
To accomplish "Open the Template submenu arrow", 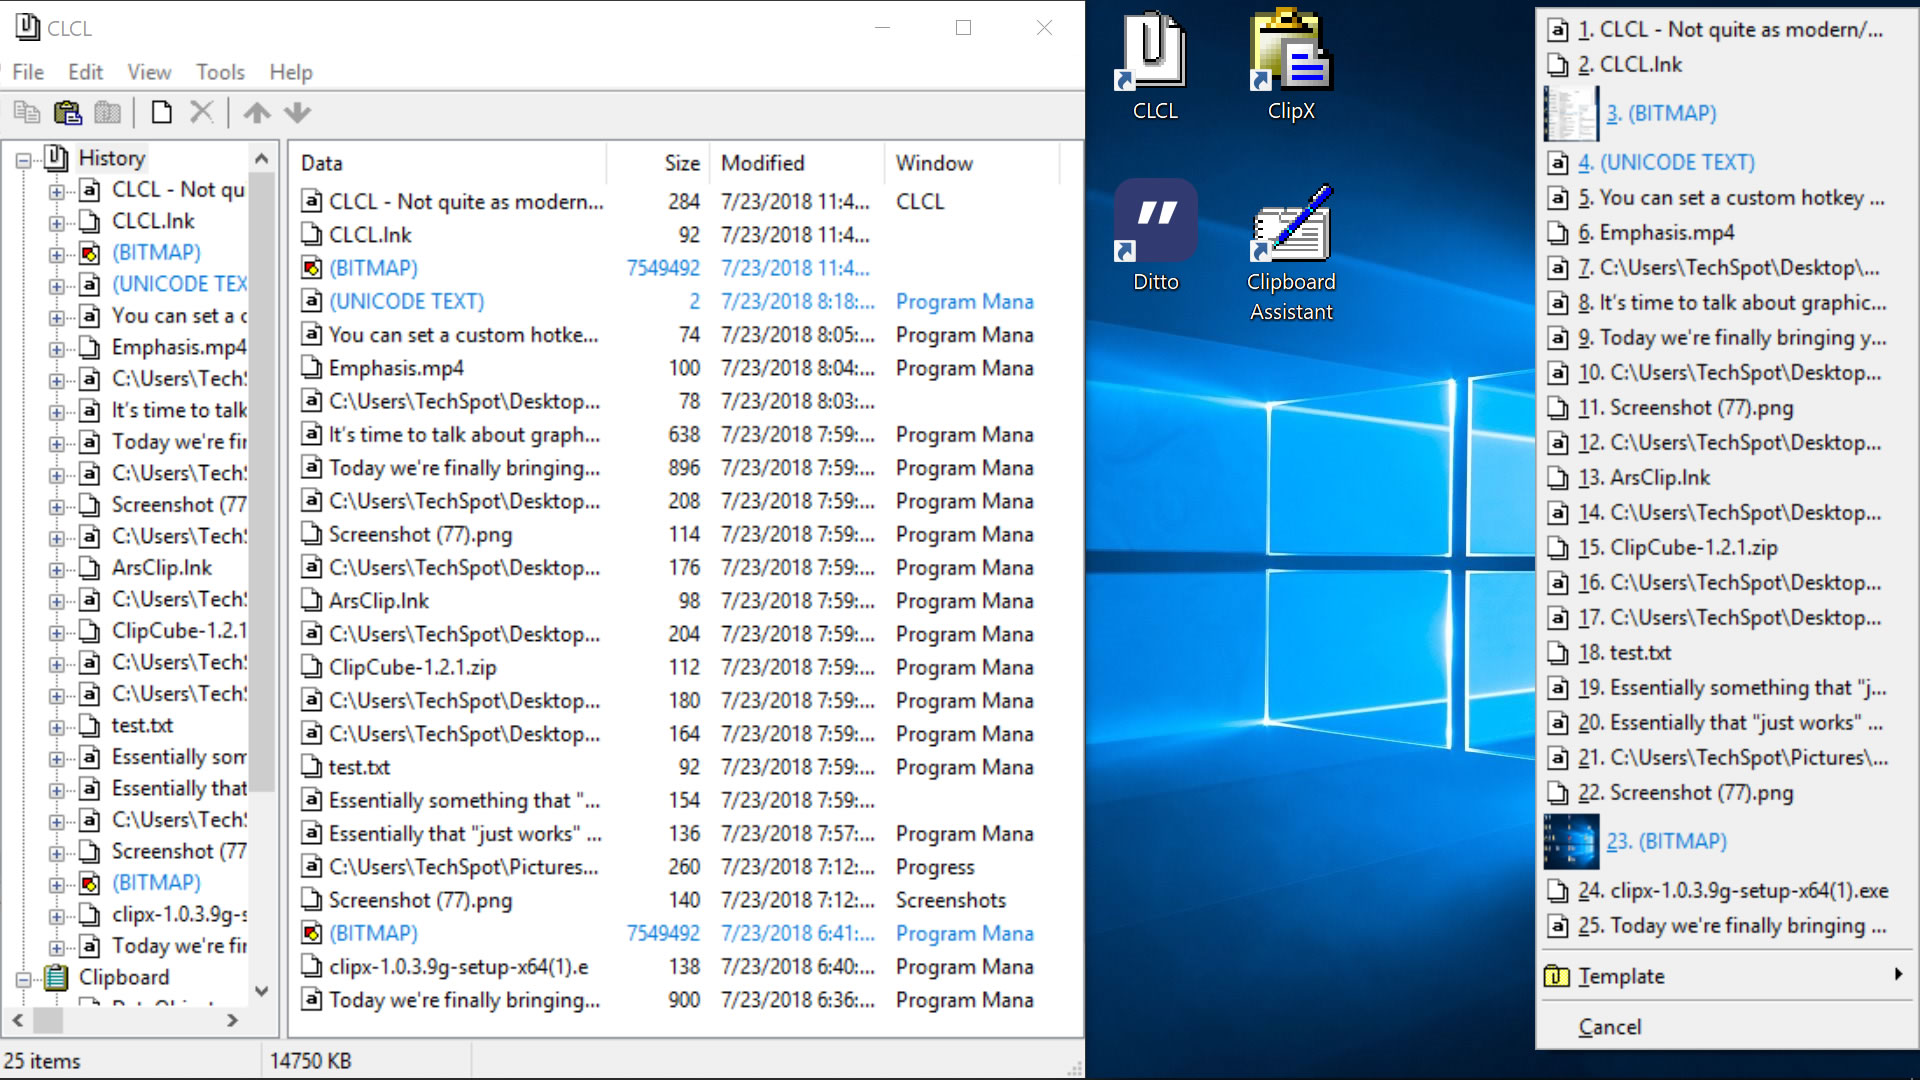I will pos(1897,975).
